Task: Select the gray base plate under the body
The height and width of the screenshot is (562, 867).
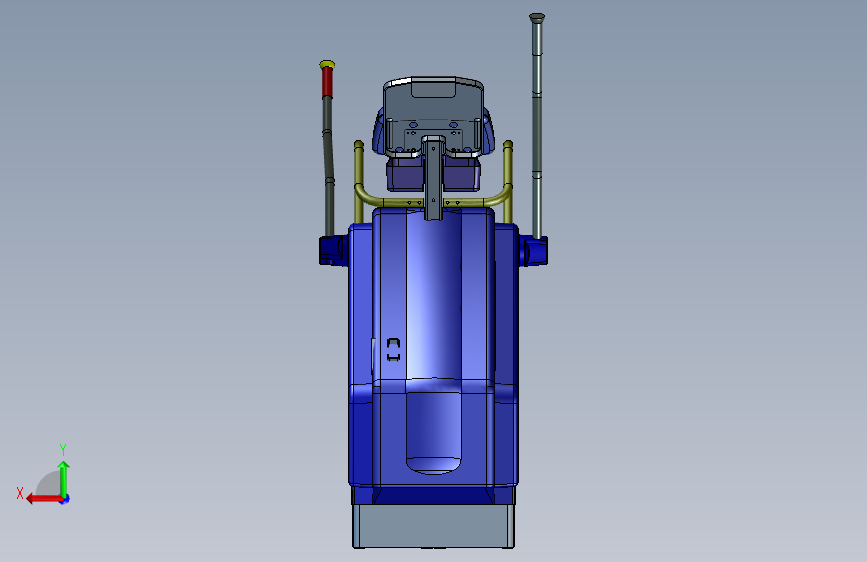Action: [434, 525]
